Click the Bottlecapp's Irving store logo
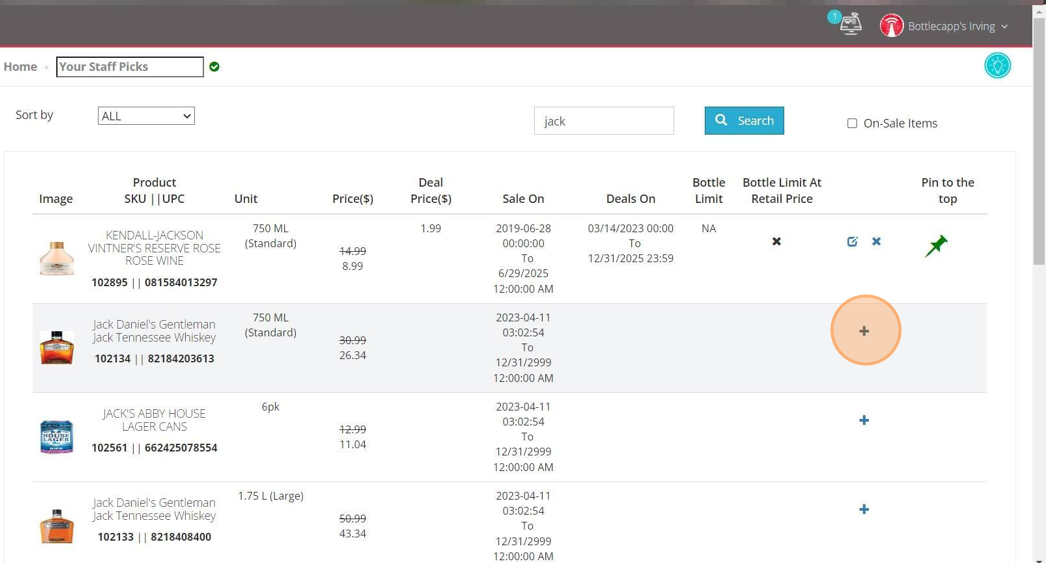The width and height of the screenshot is (1046, 563). [891, 26]
